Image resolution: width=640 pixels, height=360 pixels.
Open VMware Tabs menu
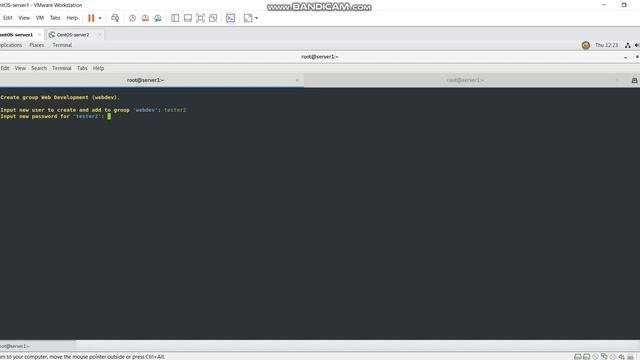tap(55, 18)
